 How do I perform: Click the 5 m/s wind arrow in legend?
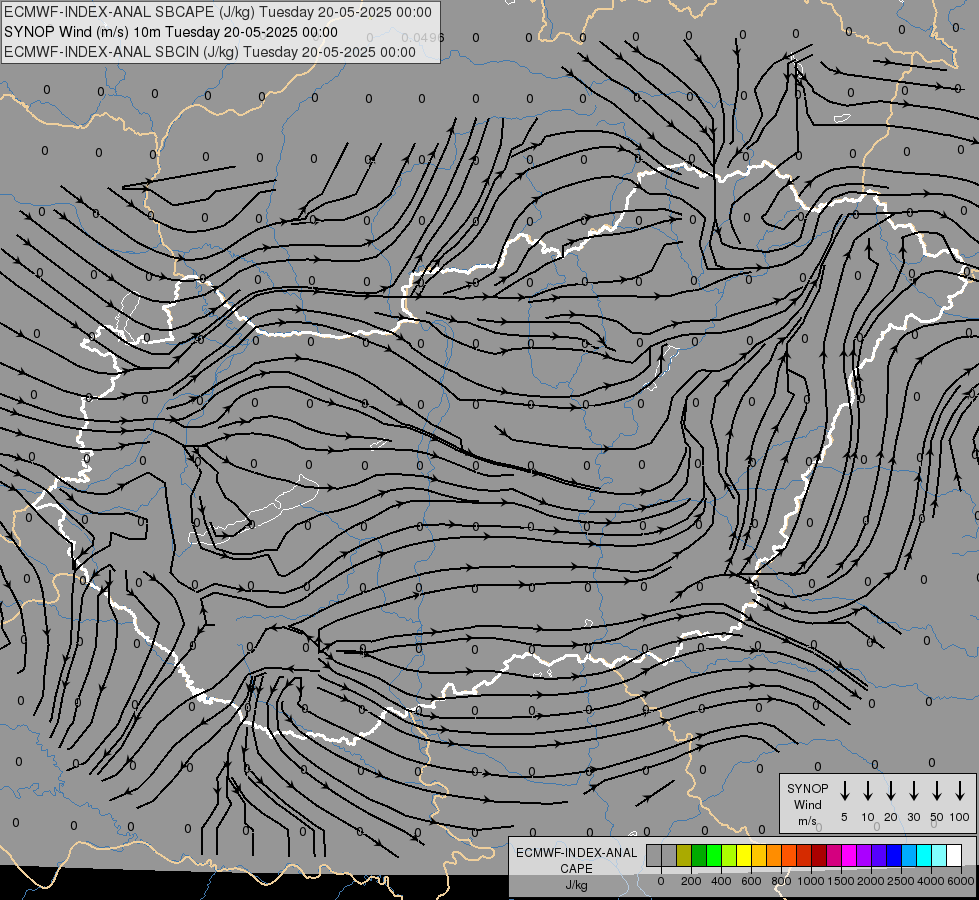(844, 790)
